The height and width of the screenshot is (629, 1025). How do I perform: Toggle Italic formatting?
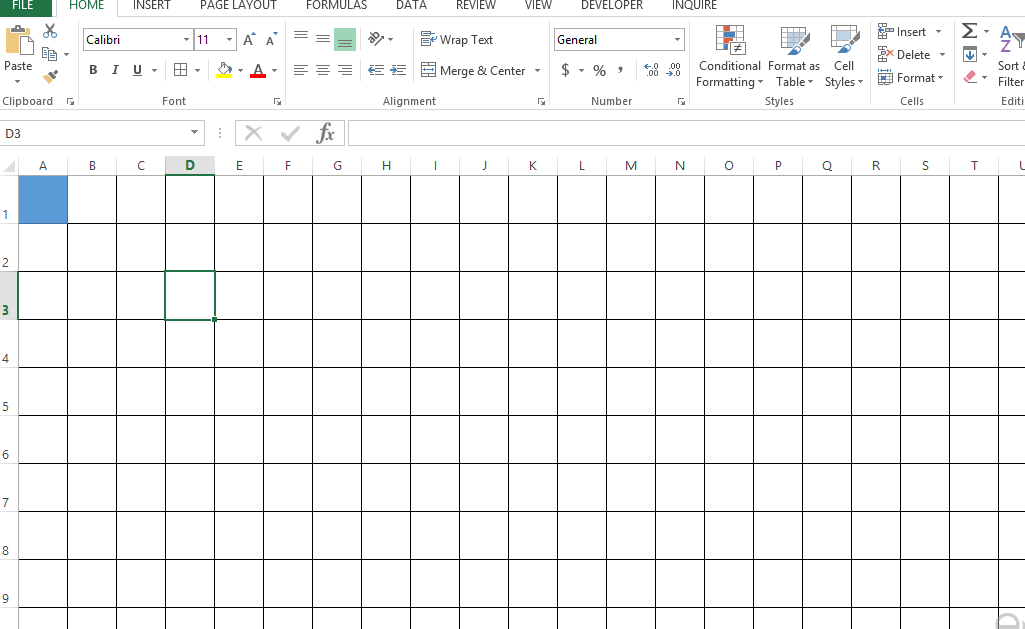[x=115, y=70]
